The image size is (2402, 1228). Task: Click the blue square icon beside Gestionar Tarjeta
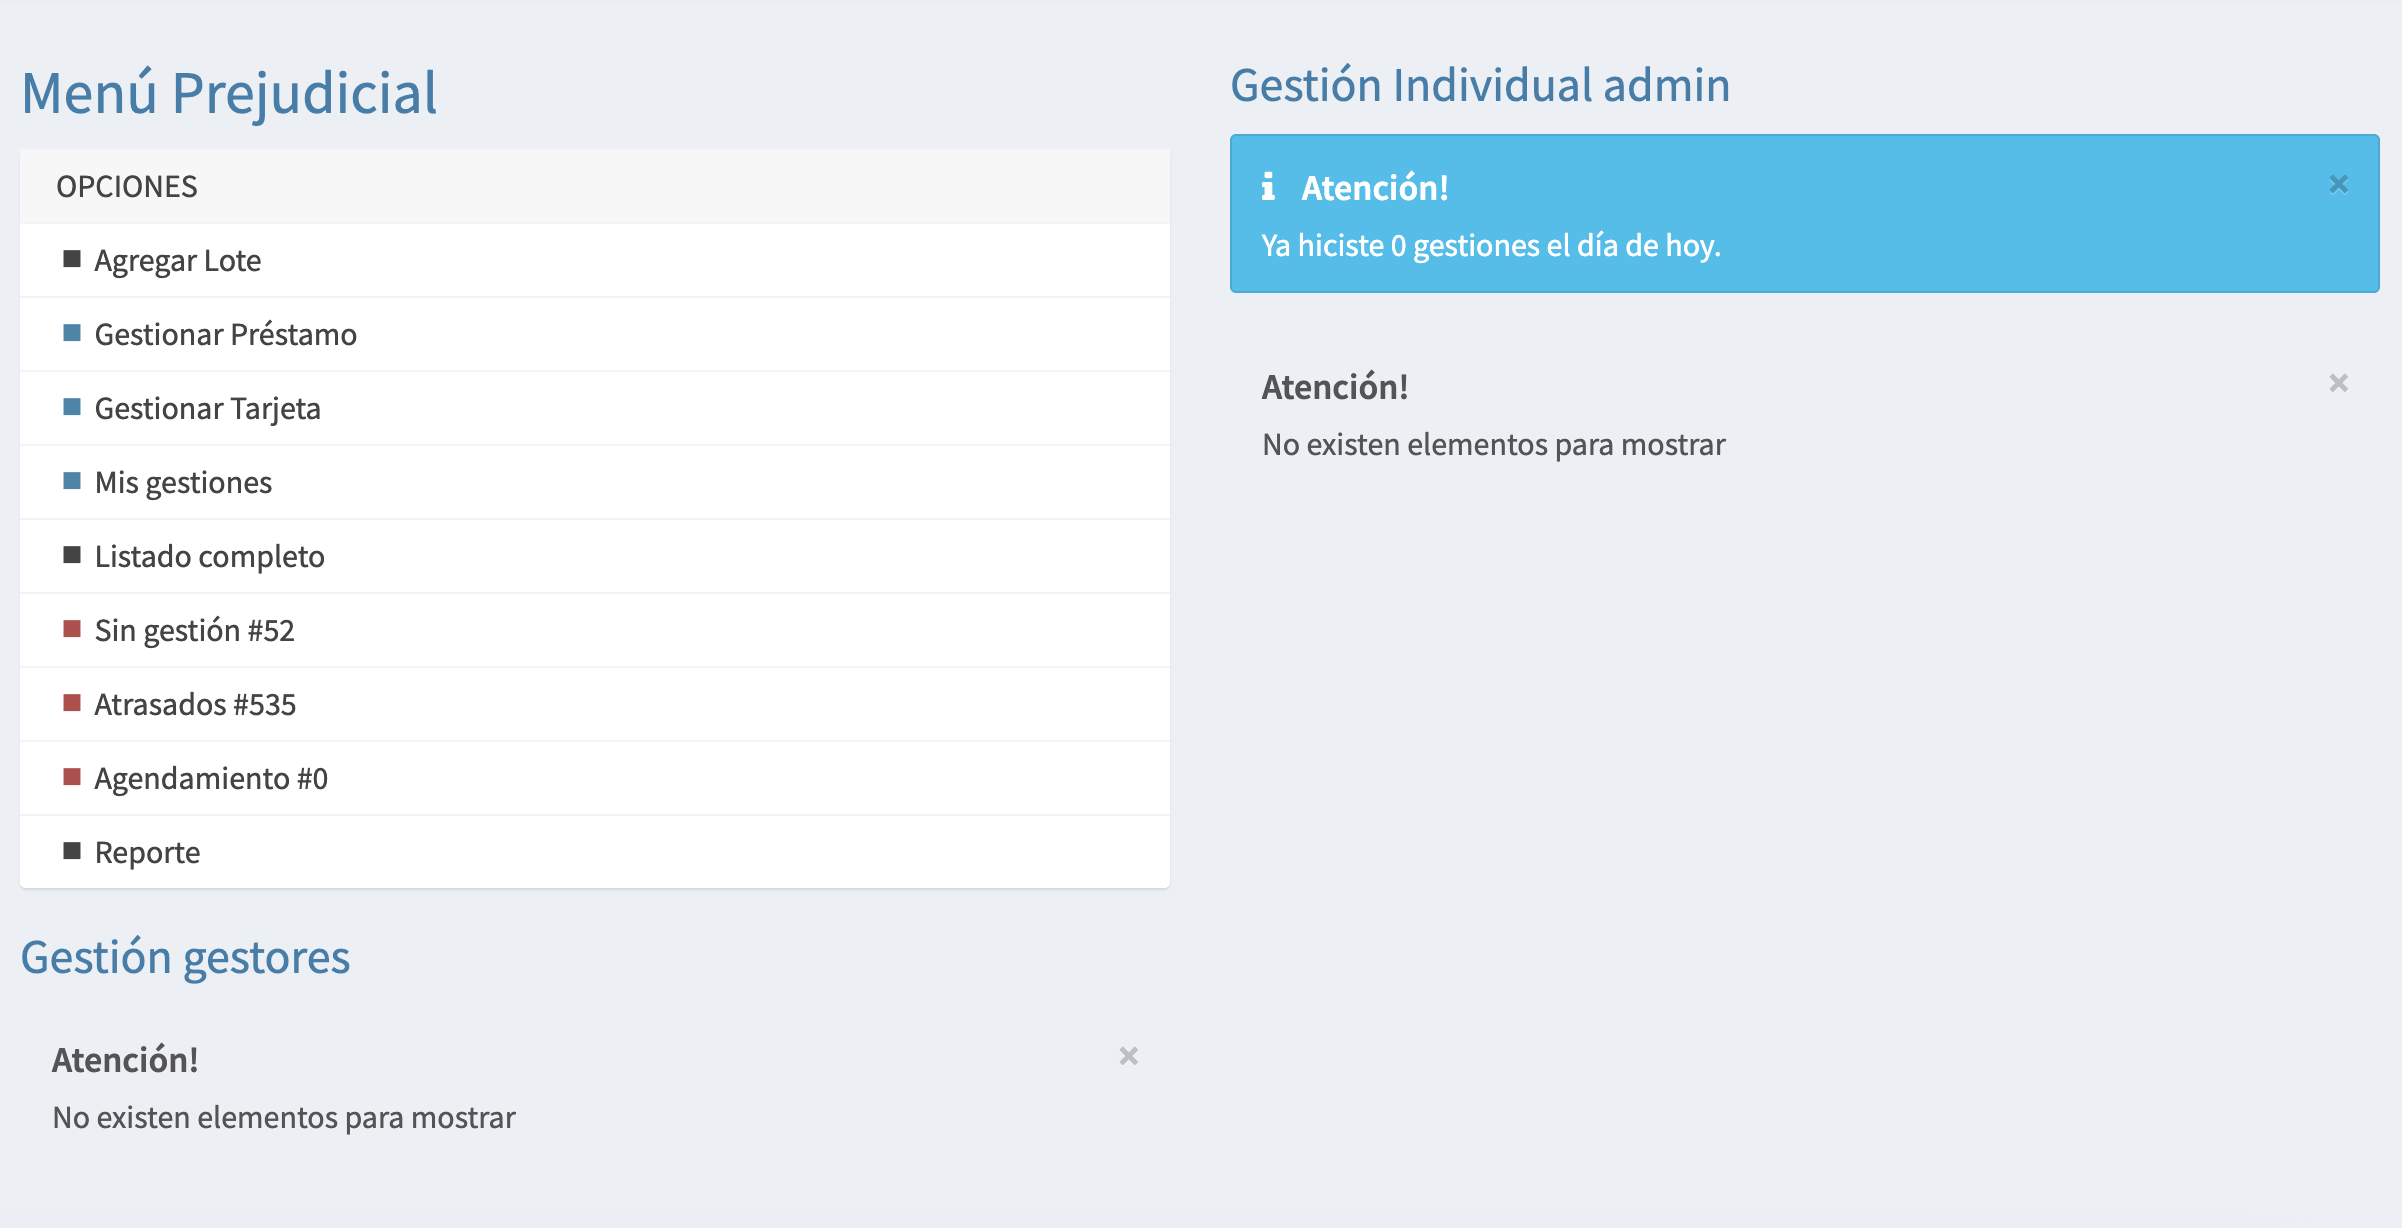pyautogui.click(x=72, y=408)
